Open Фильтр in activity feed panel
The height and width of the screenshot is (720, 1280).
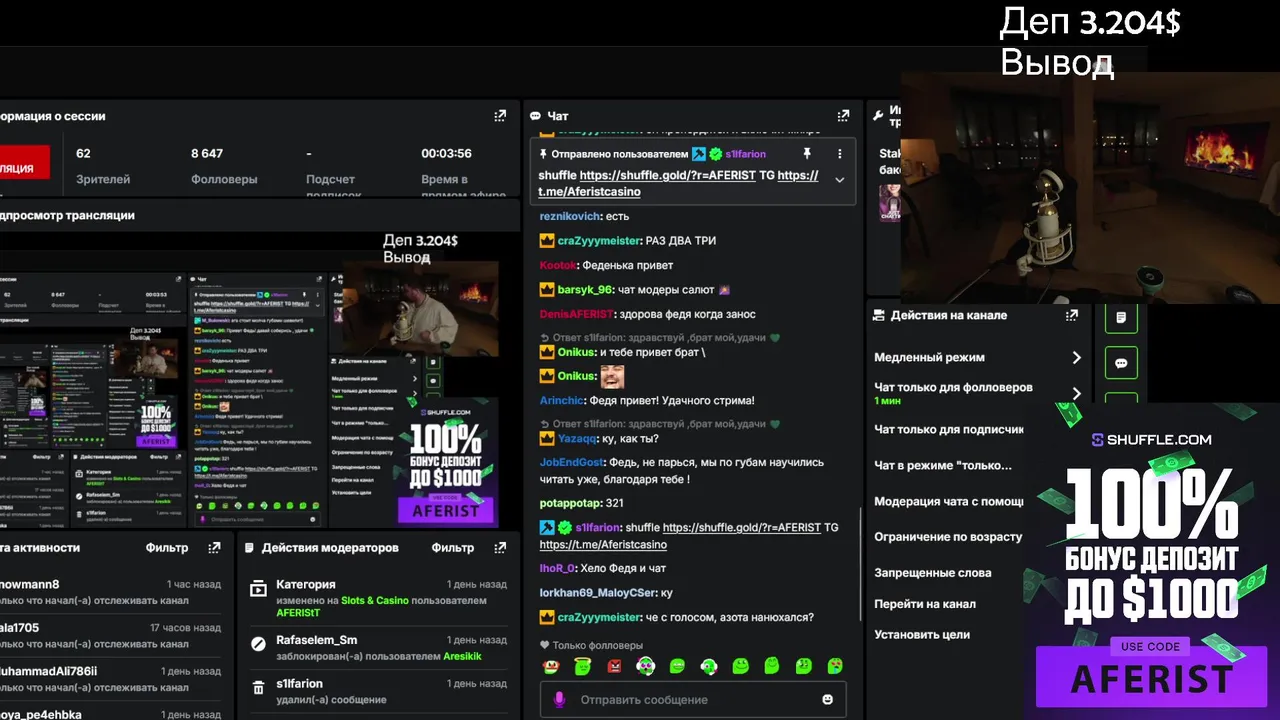tap(167, 548)
